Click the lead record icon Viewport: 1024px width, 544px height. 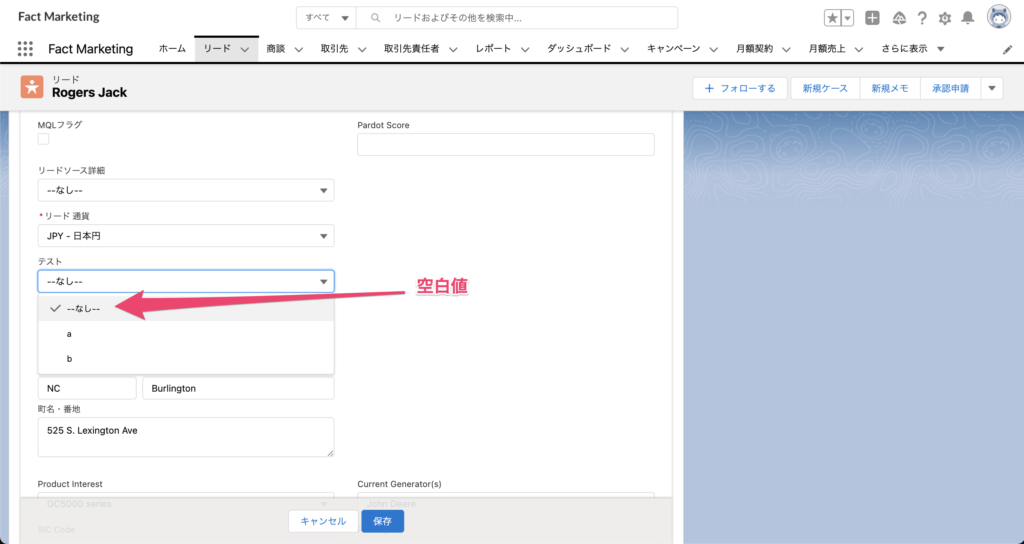coord(31,86)
